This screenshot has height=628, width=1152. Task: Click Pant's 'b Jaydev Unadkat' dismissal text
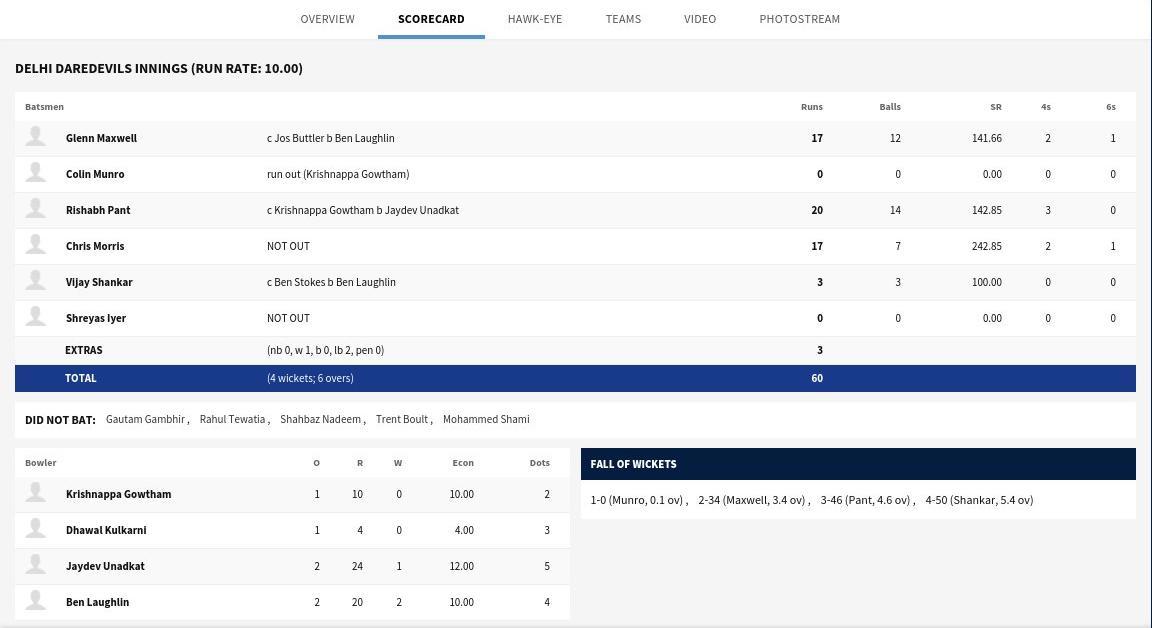417,210
